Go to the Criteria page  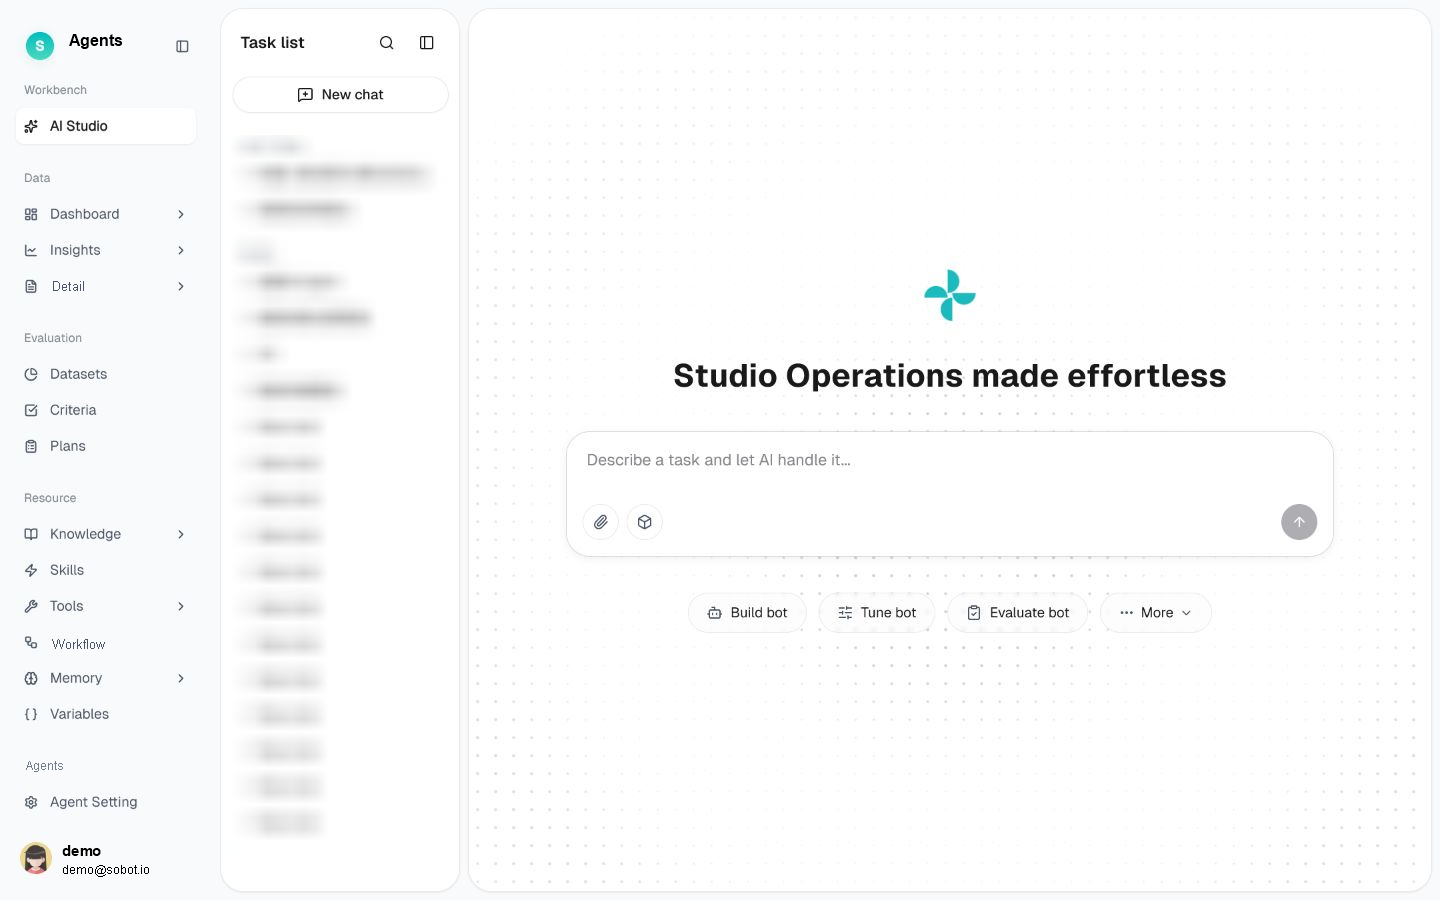[106, 410]
